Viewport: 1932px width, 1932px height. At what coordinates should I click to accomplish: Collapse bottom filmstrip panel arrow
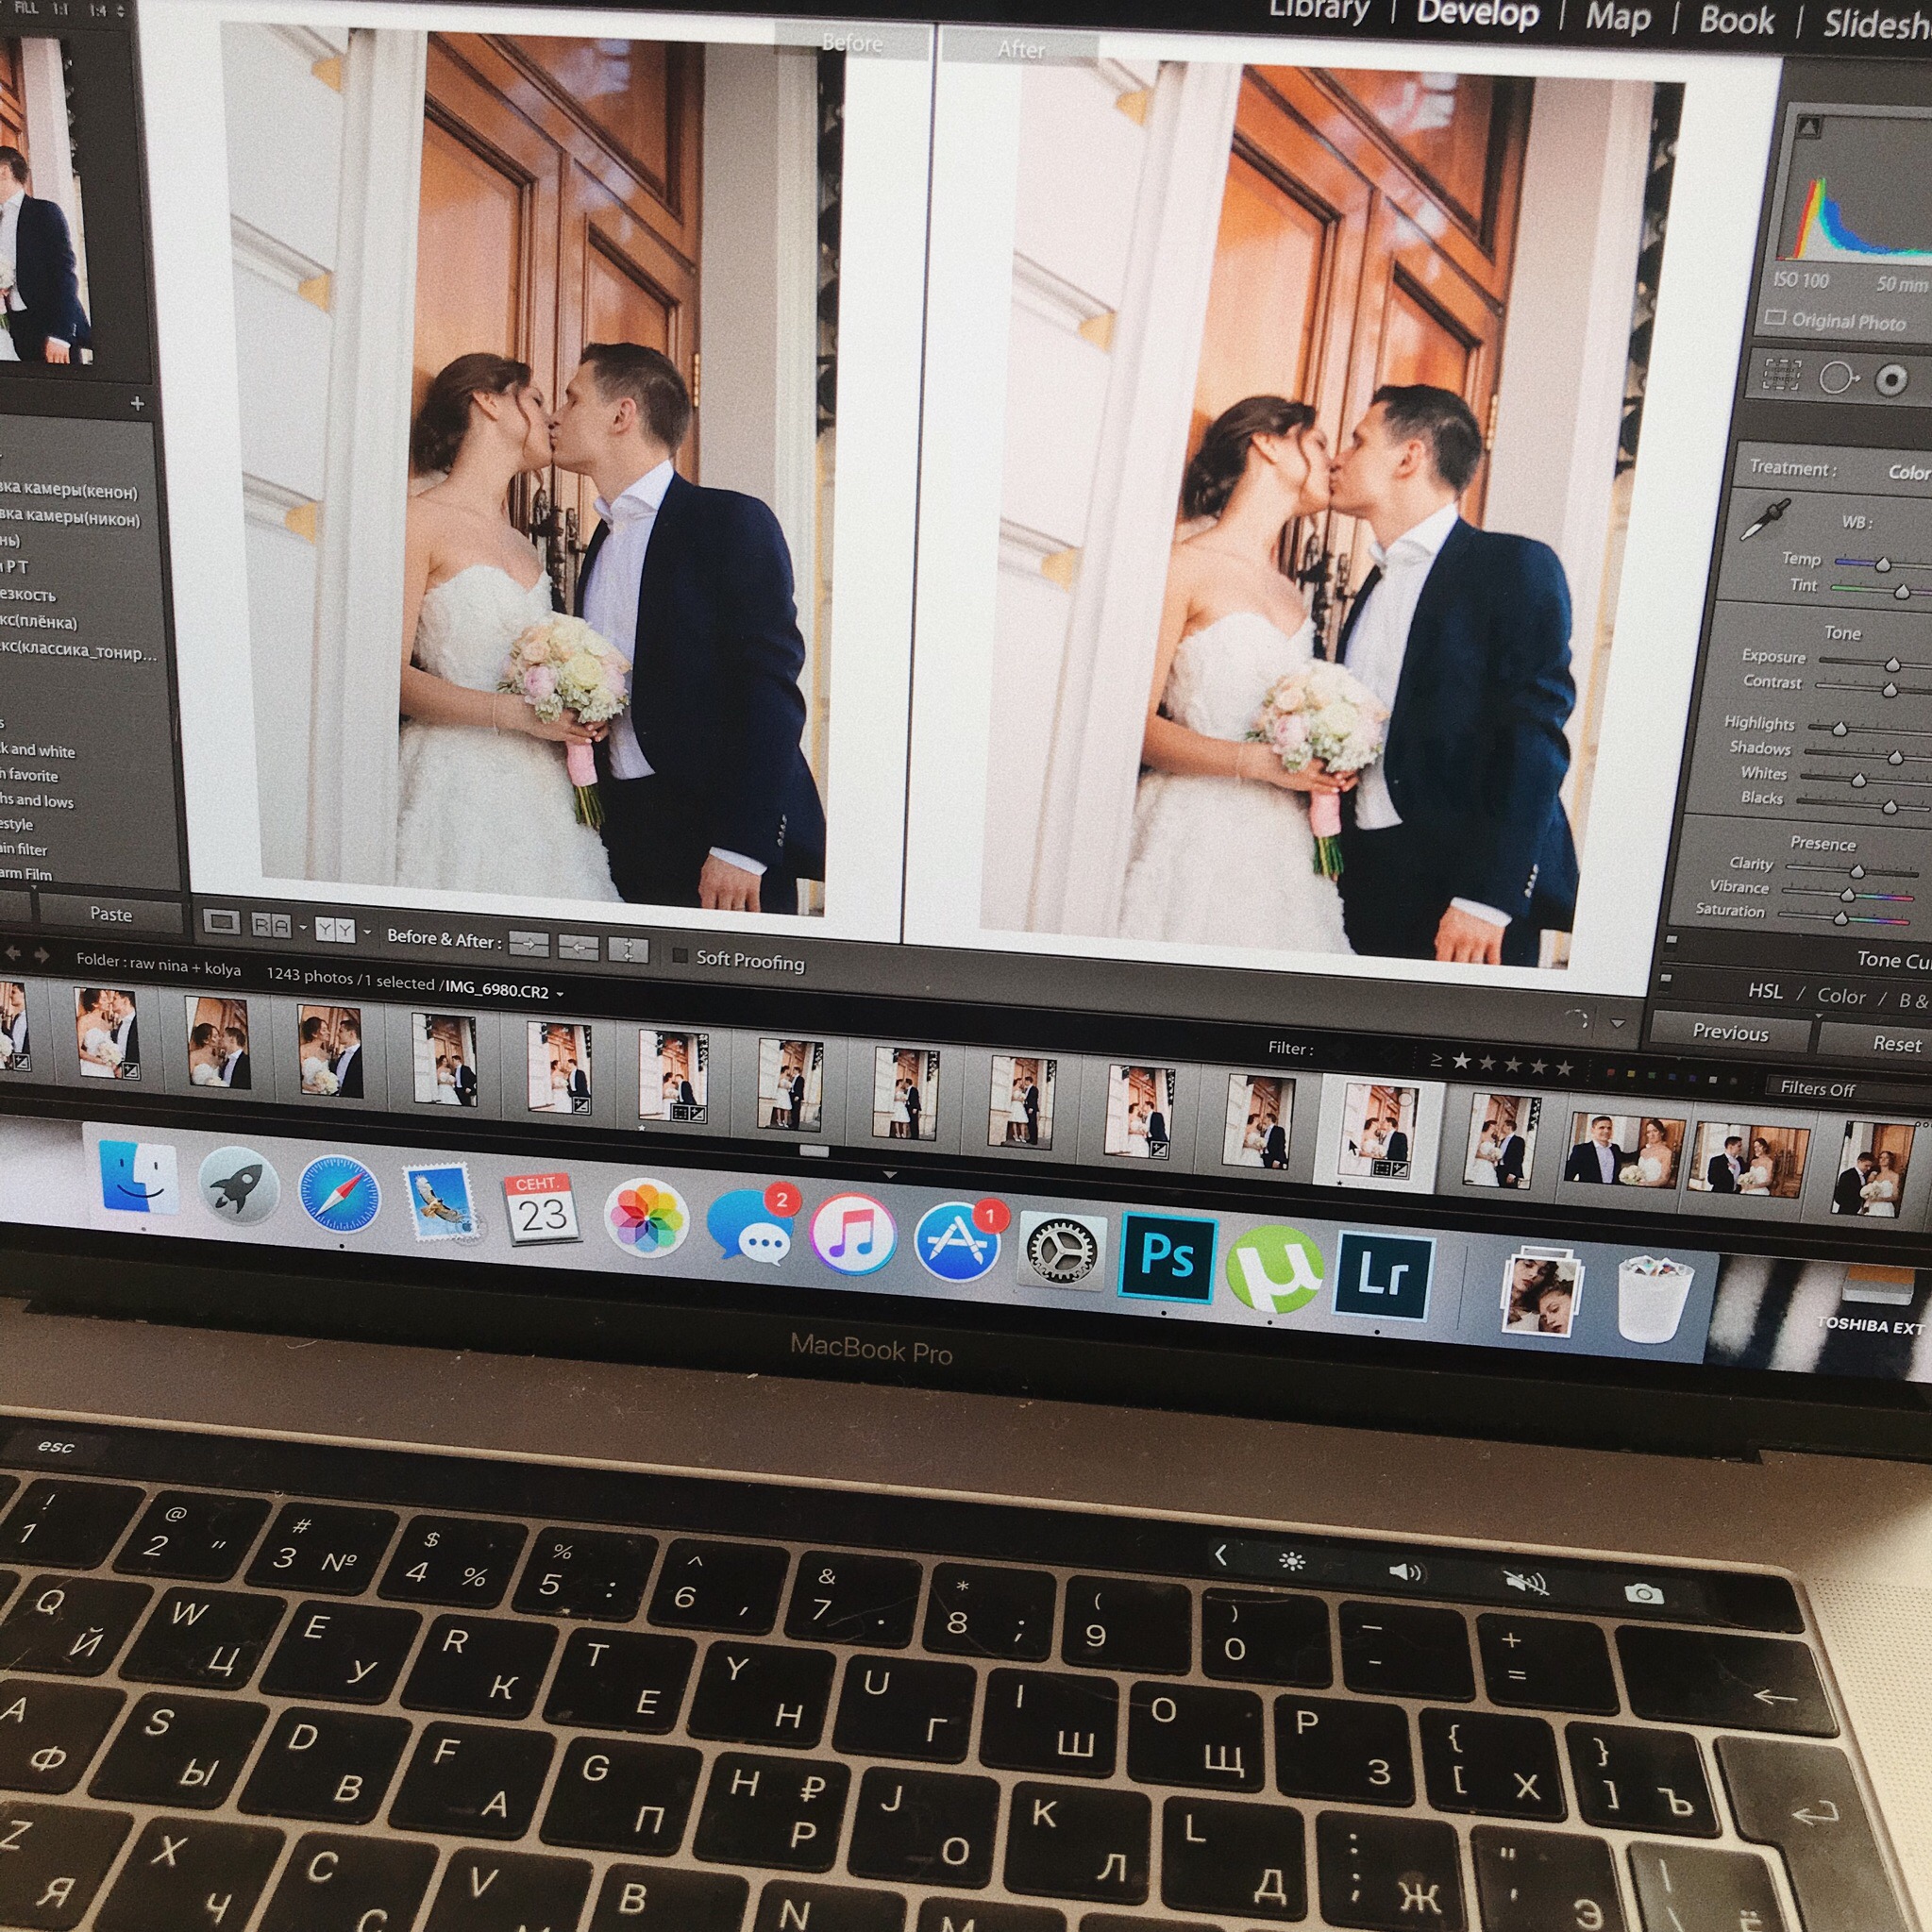point(889,1174)
